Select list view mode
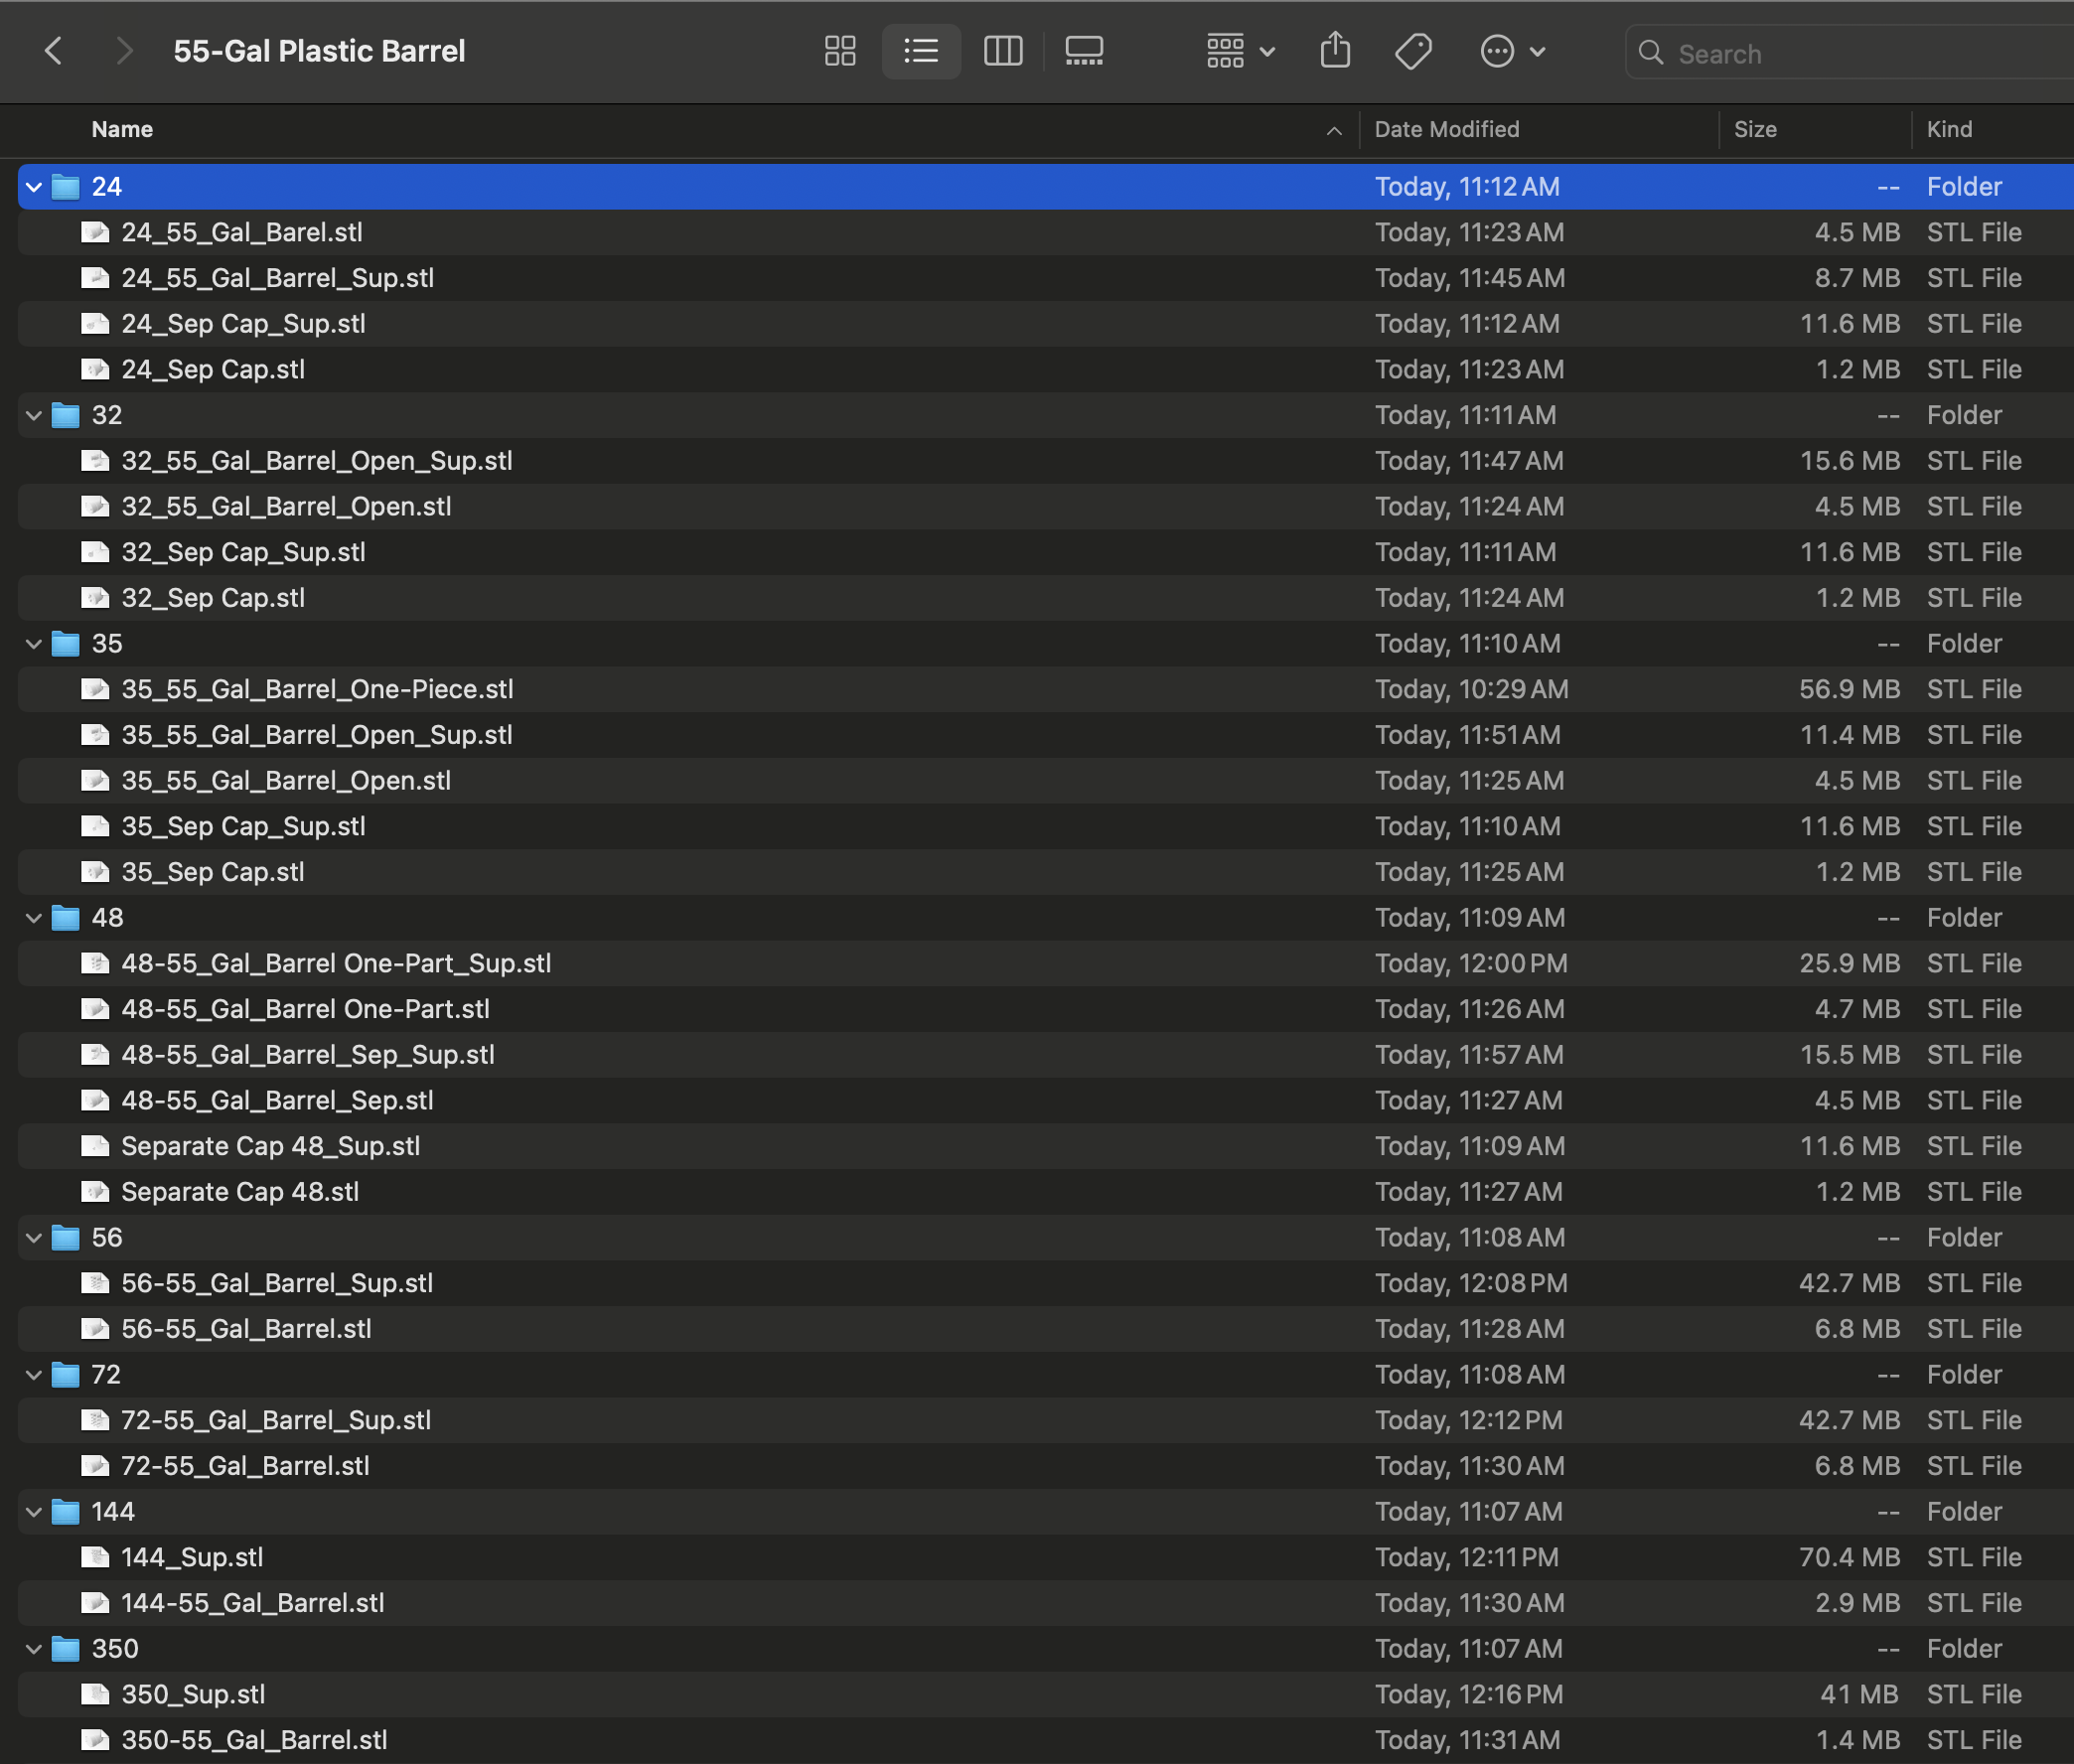 pyautogui.click(x=920, y=51)
